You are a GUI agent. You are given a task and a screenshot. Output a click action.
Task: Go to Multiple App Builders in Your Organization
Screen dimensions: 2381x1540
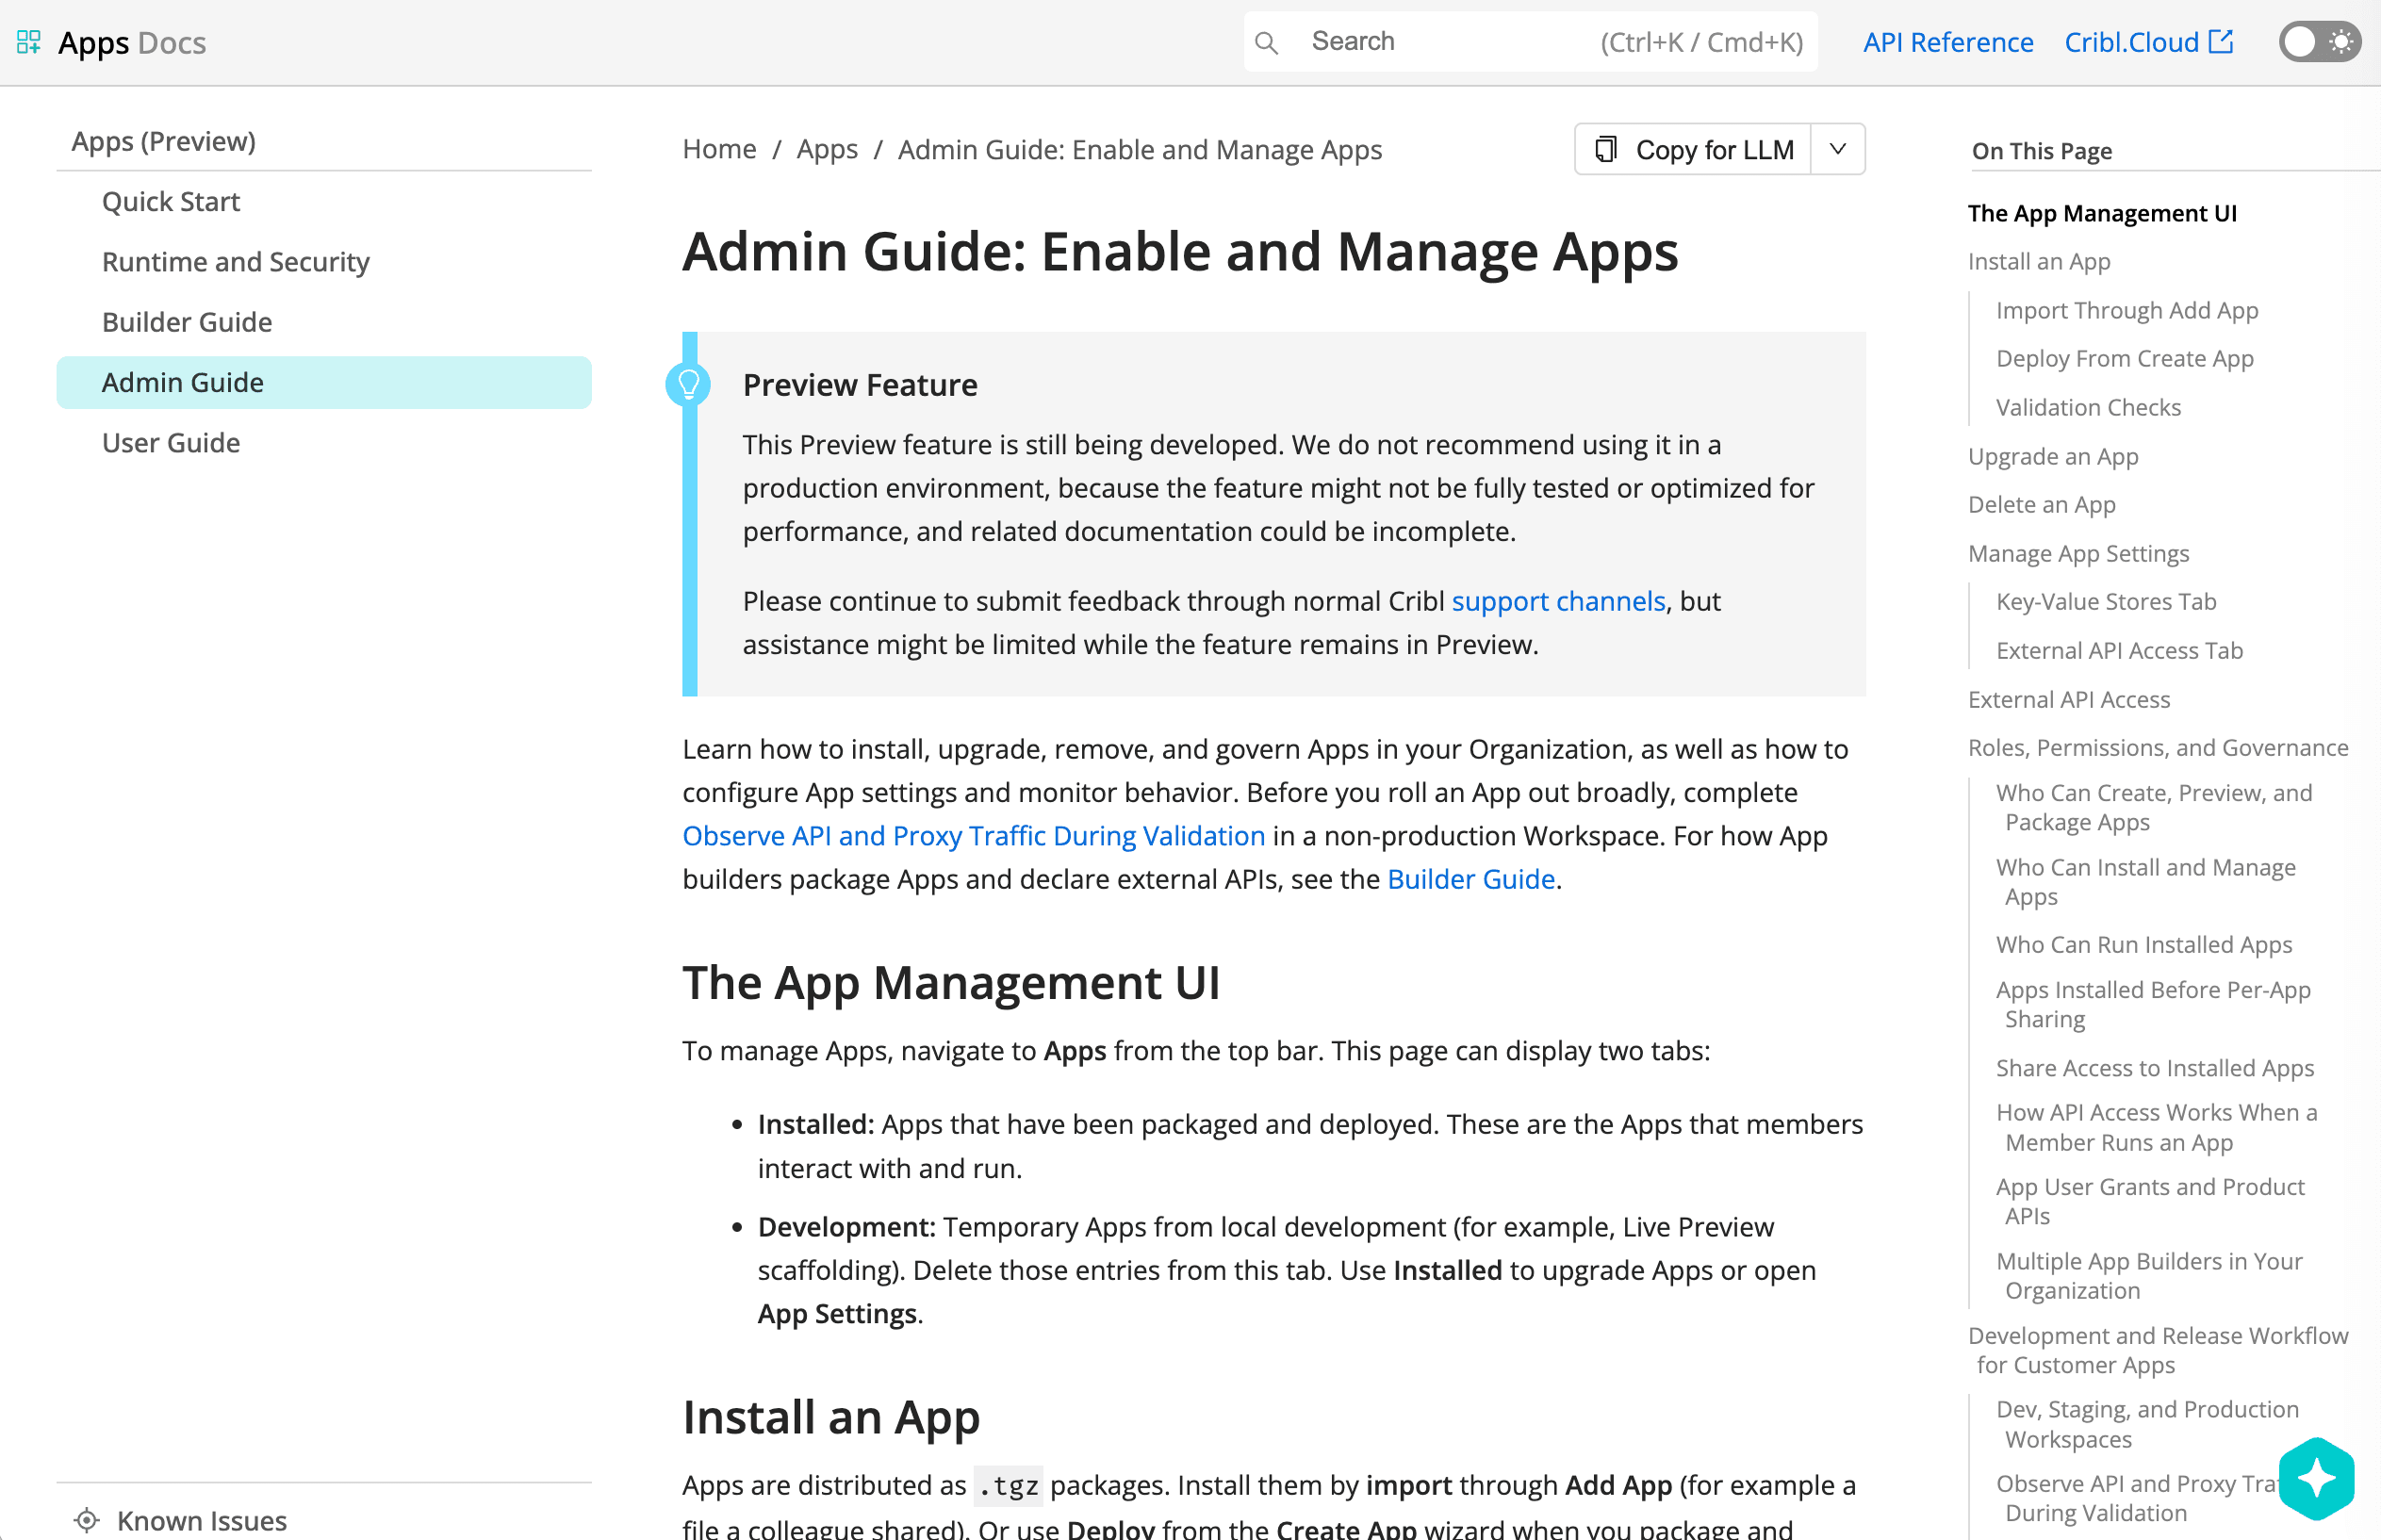pos(2149,1275)
